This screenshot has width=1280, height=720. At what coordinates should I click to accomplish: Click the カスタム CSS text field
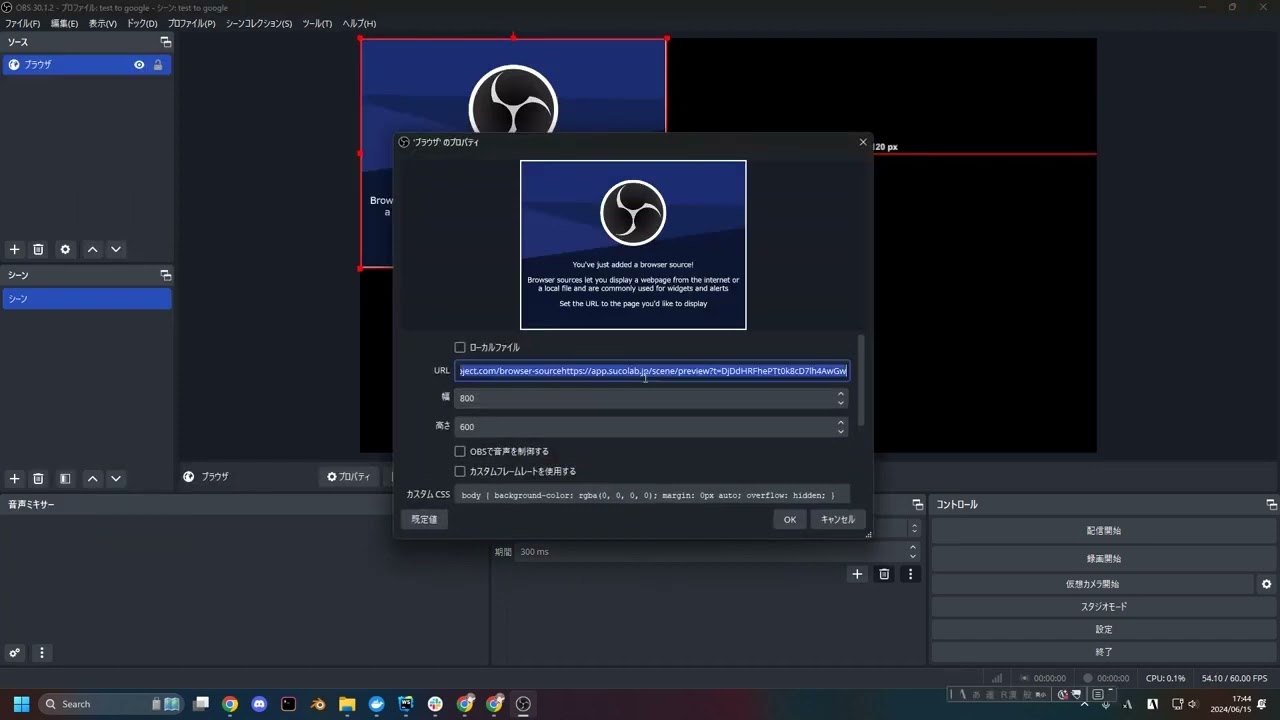(652, 495)
